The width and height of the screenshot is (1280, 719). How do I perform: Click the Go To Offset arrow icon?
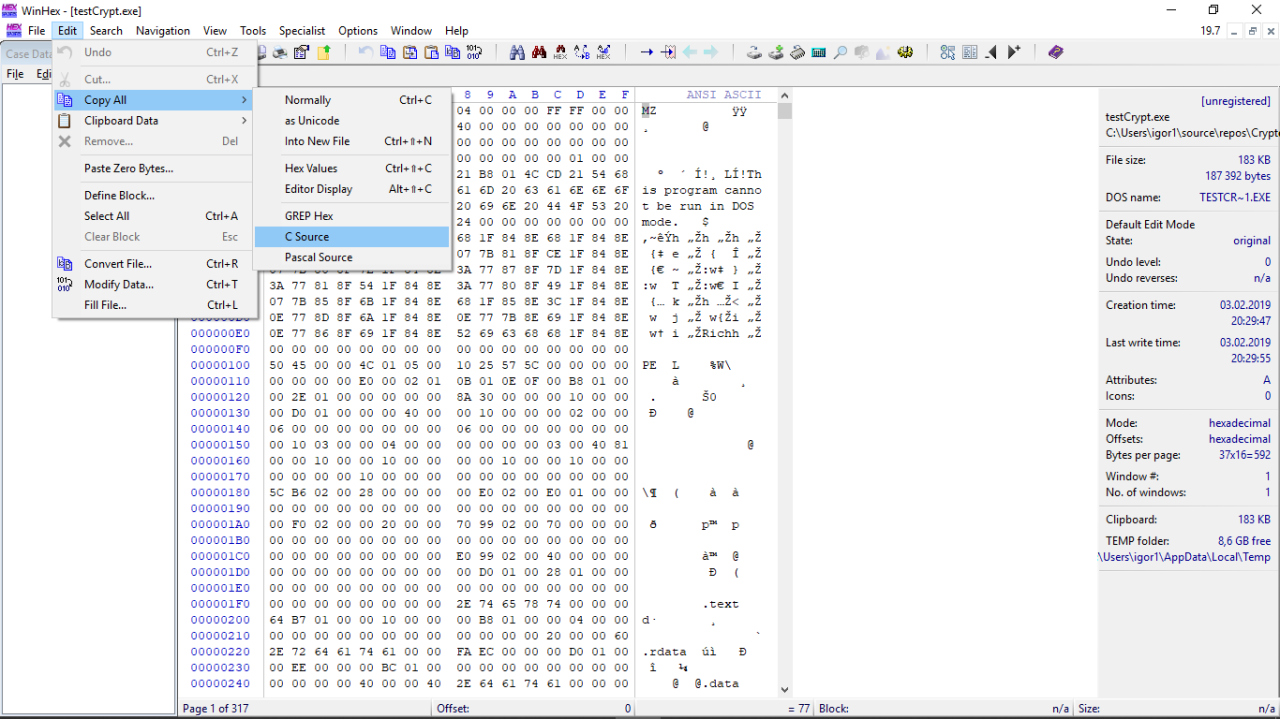click(646, 53)
